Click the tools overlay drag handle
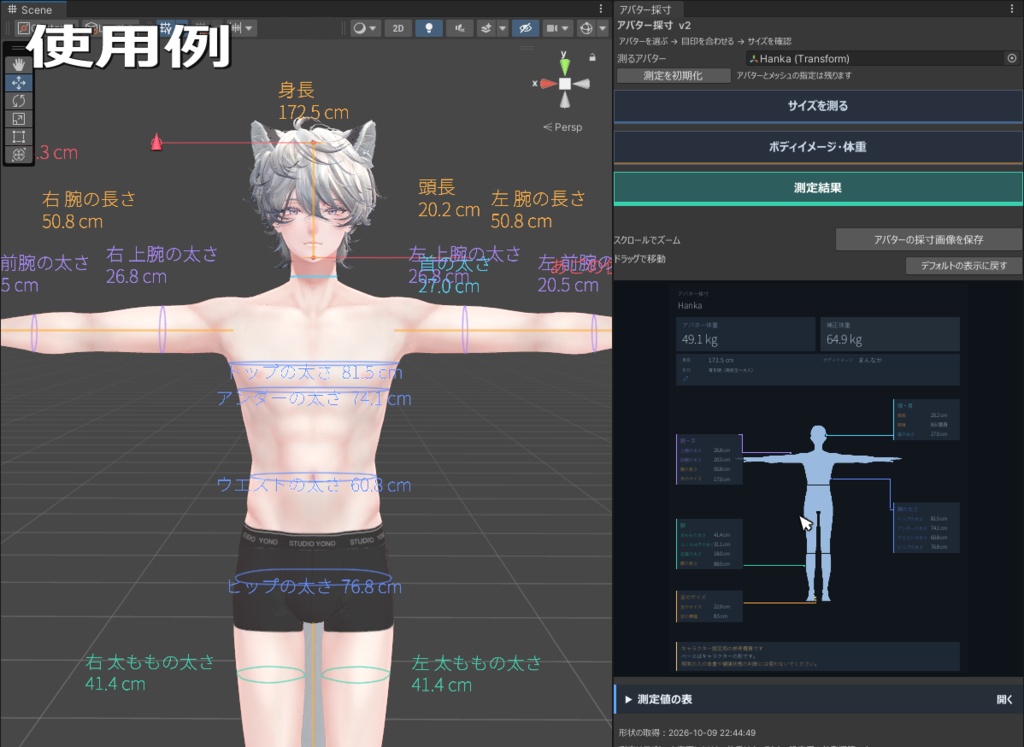This screenshot has width=1024, height=747. click(x=18, y=48)
